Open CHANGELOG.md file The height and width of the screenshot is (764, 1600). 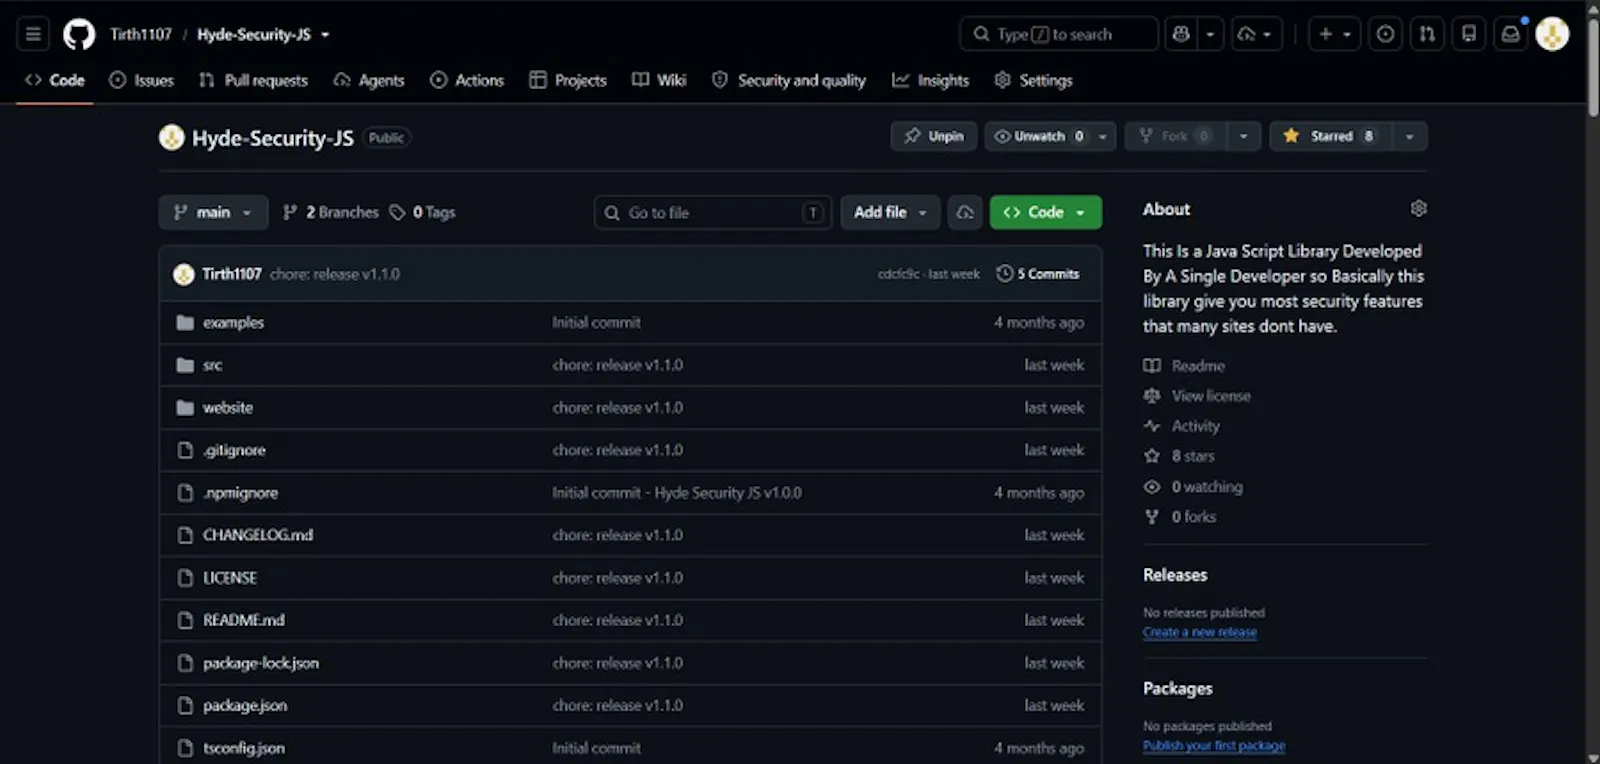(x=258, y=535)
